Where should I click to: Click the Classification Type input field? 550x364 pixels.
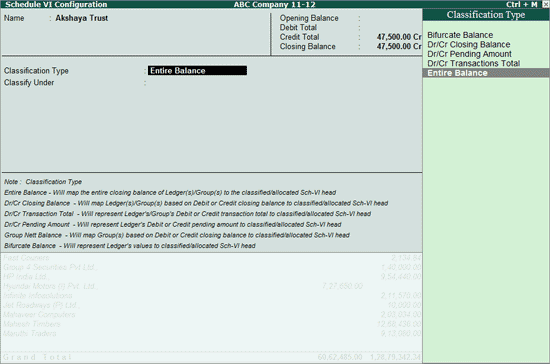click(197, 70)
